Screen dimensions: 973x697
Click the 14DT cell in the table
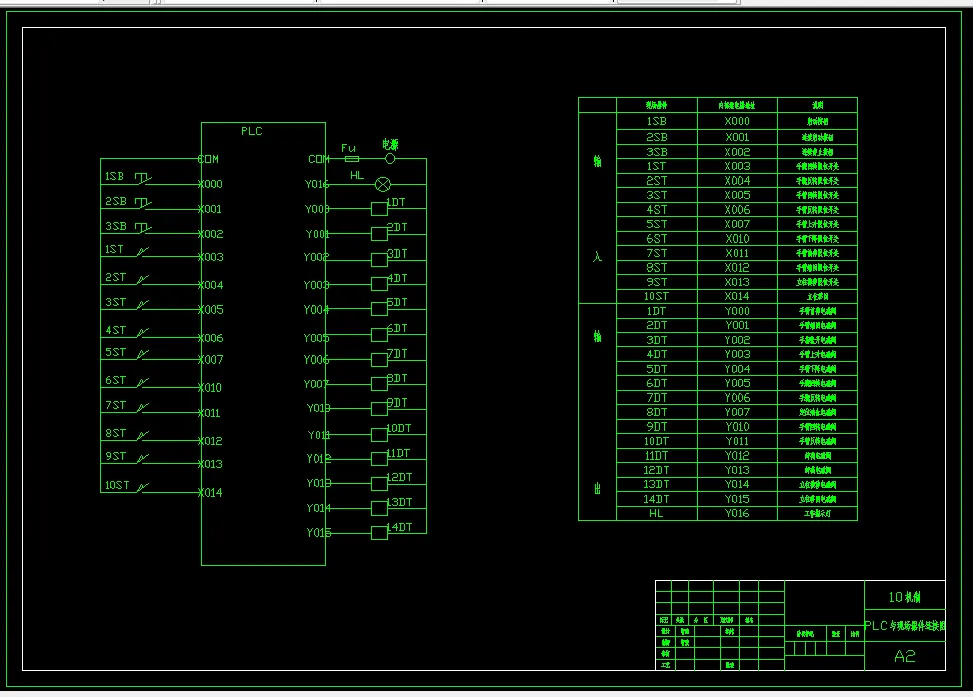657,499
